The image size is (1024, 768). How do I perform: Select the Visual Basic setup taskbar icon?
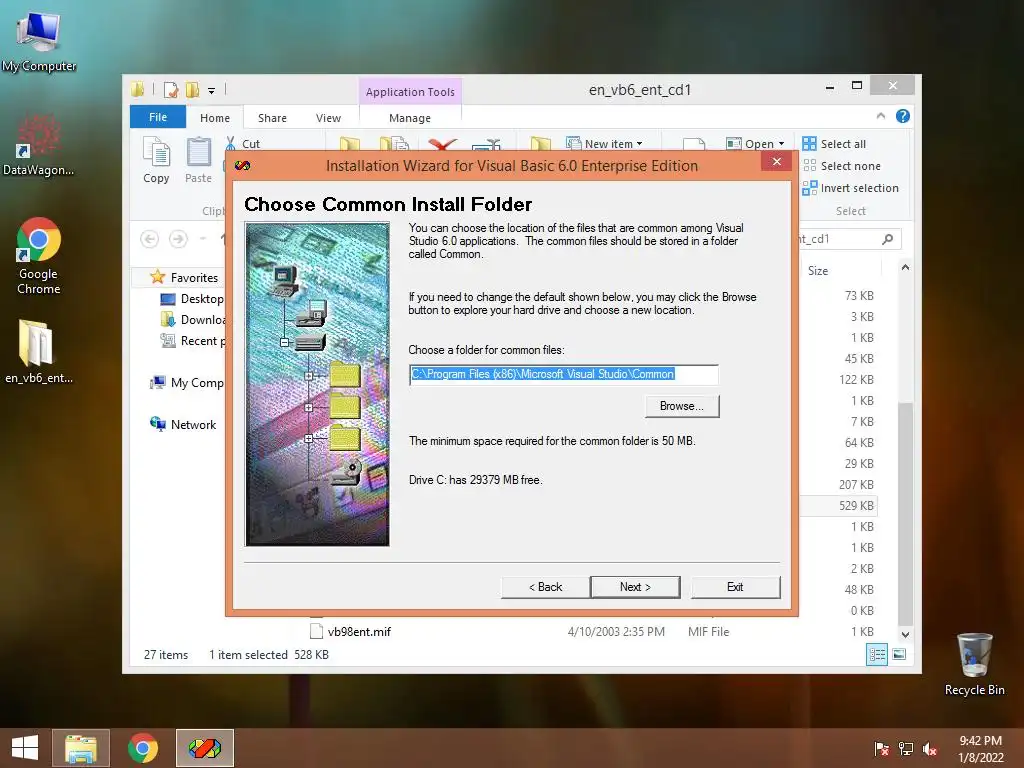click(x=204, y=748)
